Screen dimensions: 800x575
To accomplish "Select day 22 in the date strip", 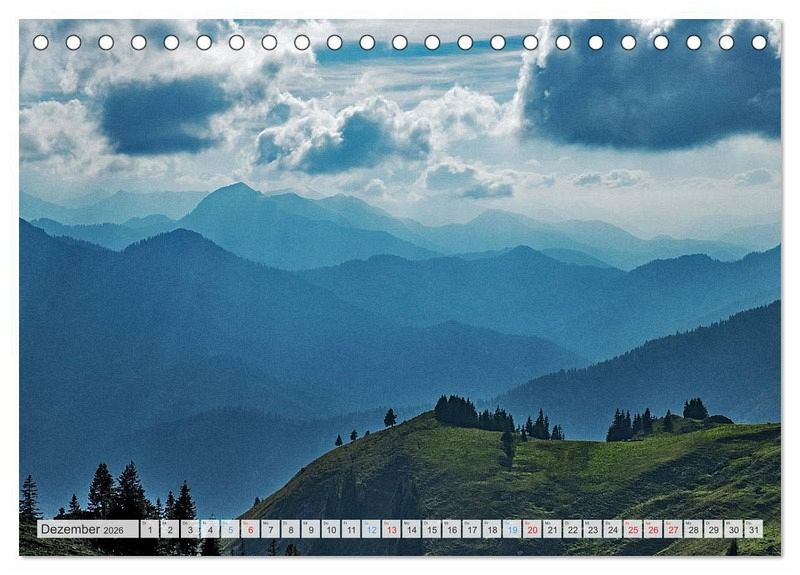I will 573,529.
